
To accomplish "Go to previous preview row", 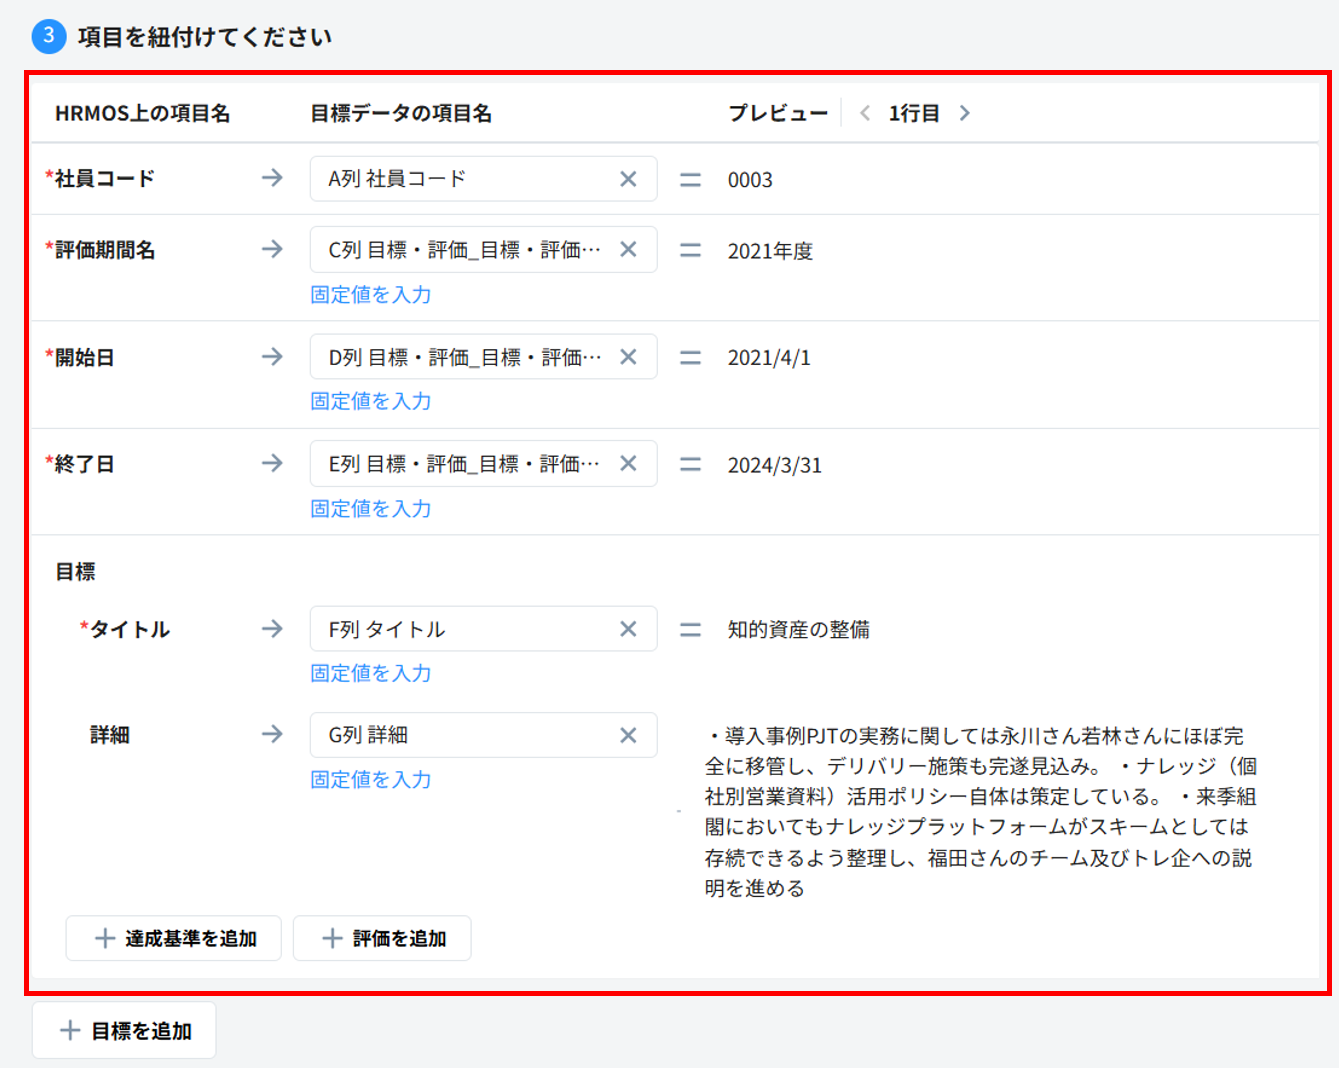I will 865,113.
